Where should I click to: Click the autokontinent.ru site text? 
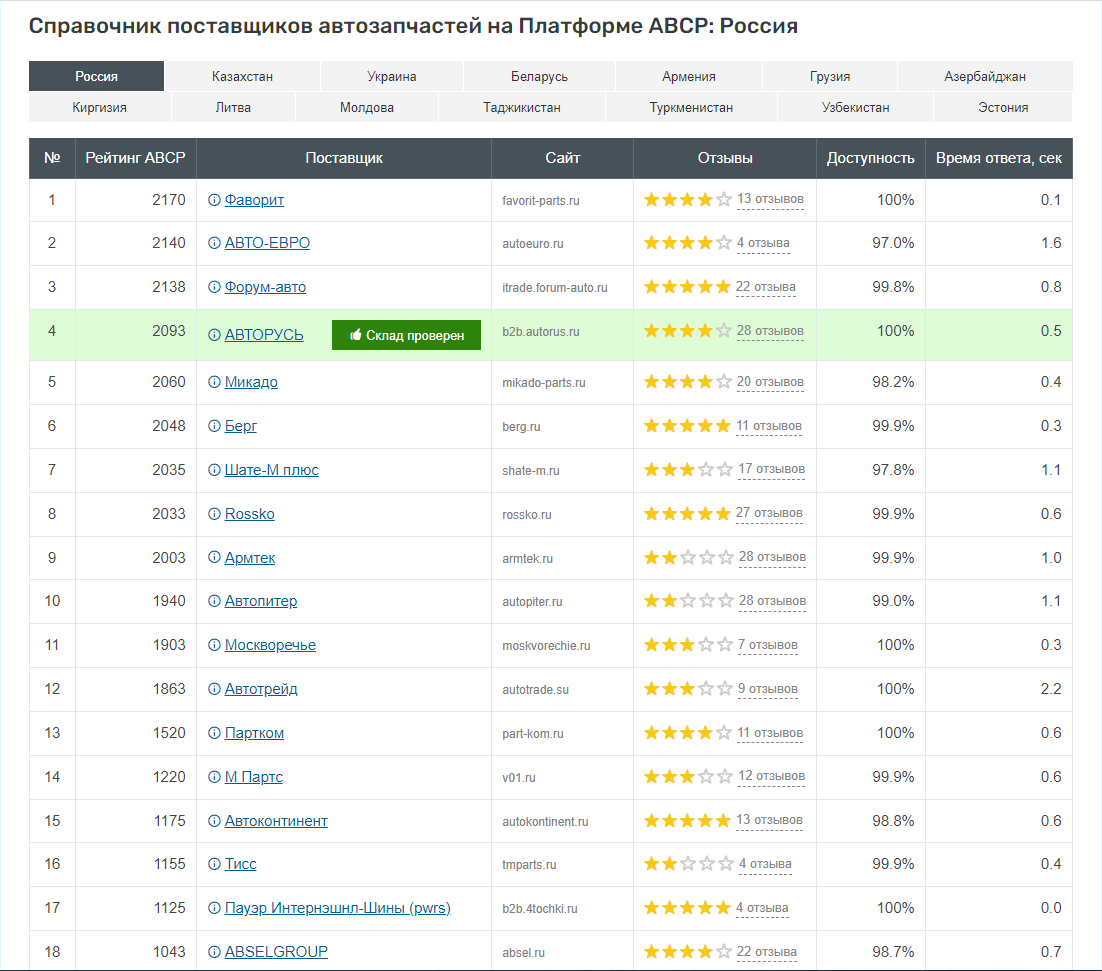(x=545, y=822)
